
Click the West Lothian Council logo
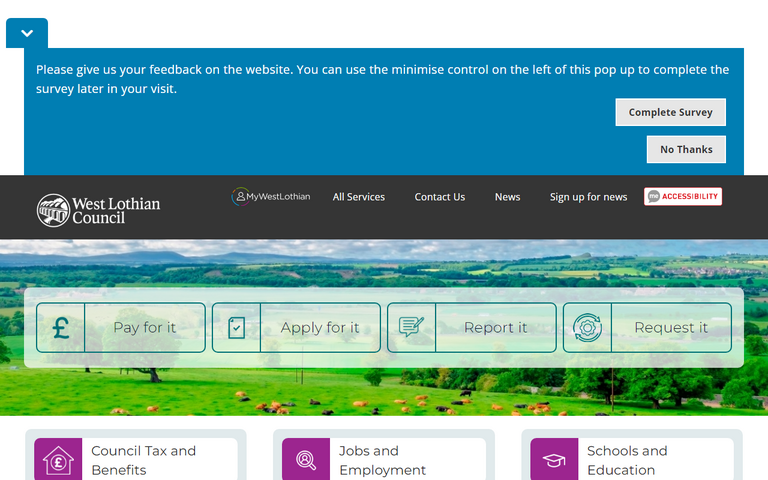click(99, 210)
